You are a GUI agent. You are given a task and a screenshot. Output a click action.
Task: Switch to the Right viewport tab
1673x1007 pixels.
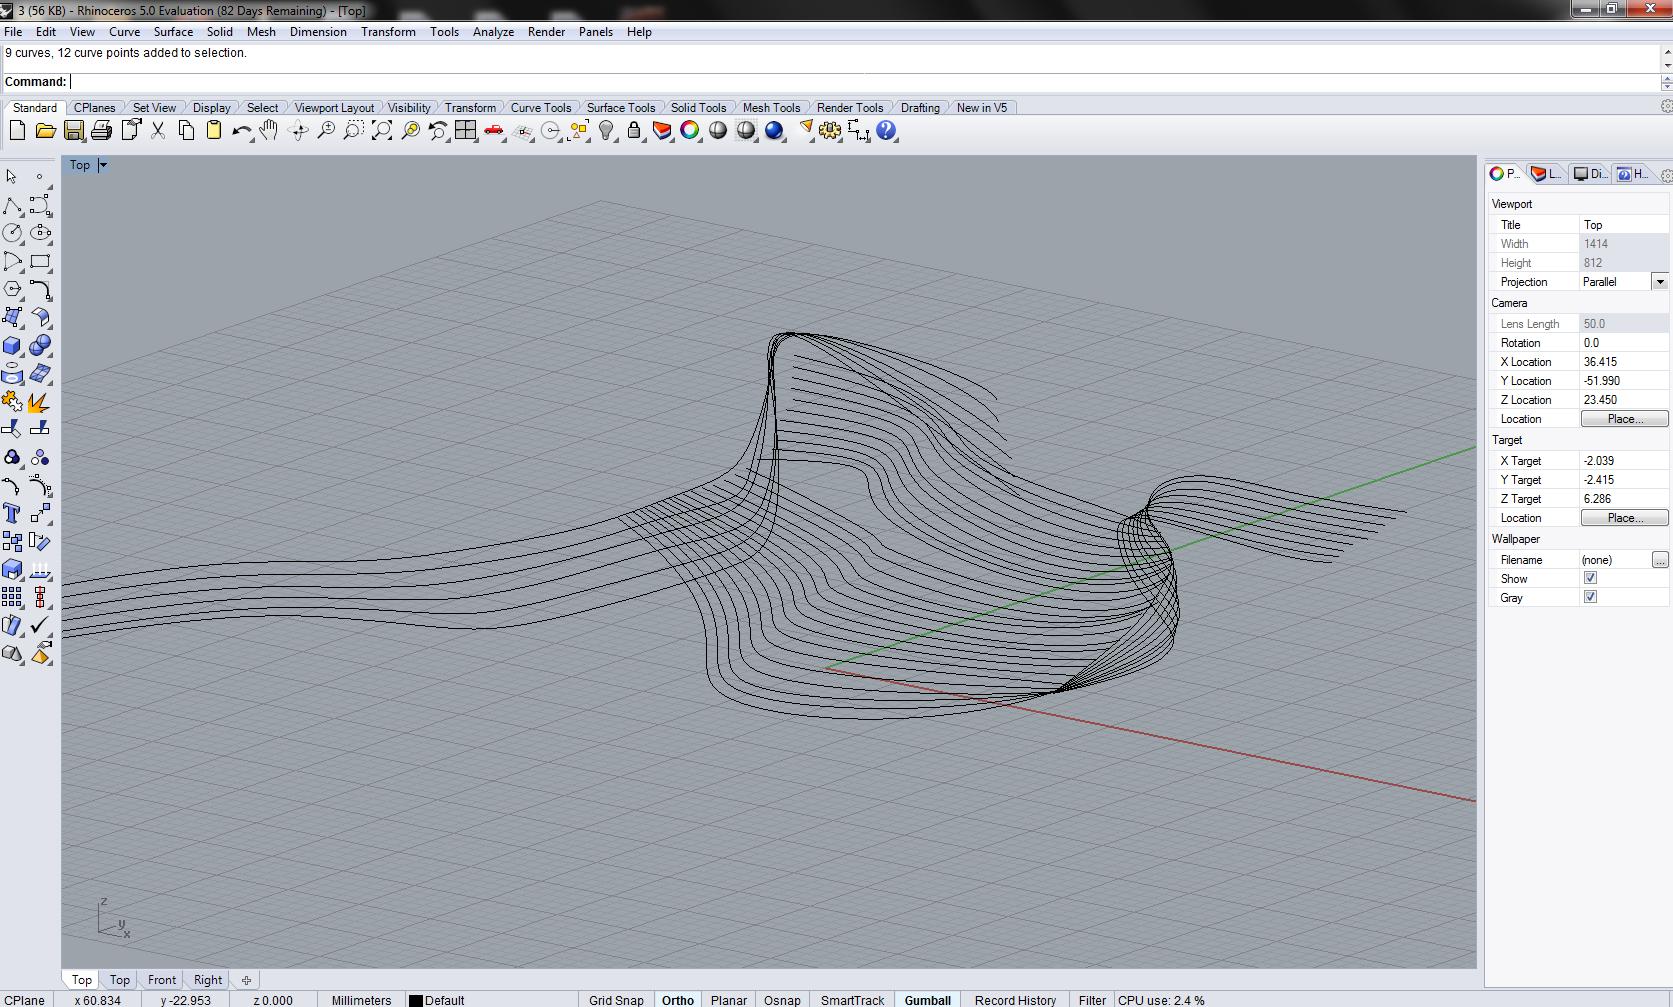[x=208, y=980]
